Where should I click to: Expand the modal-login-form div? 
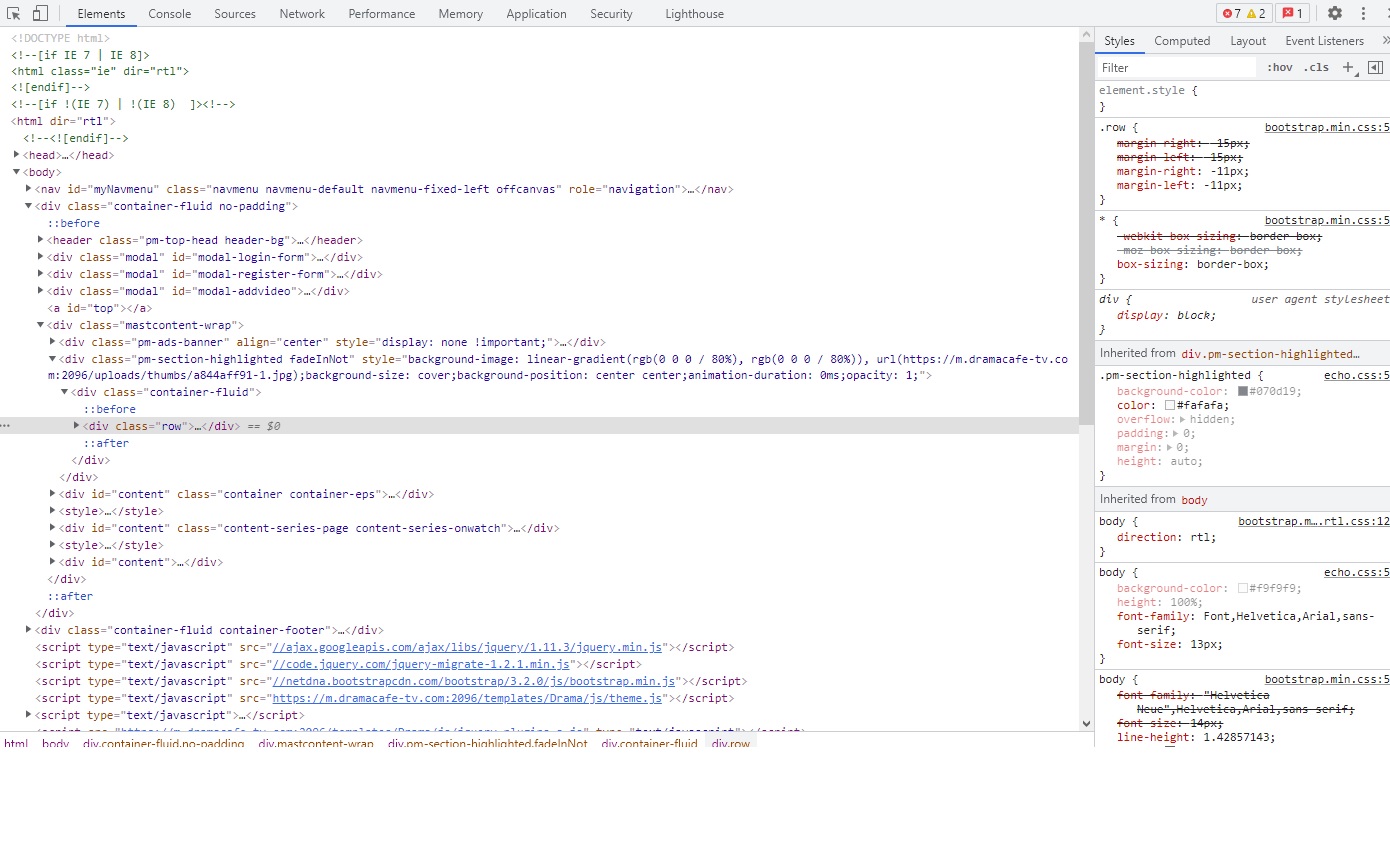point(41,257)
